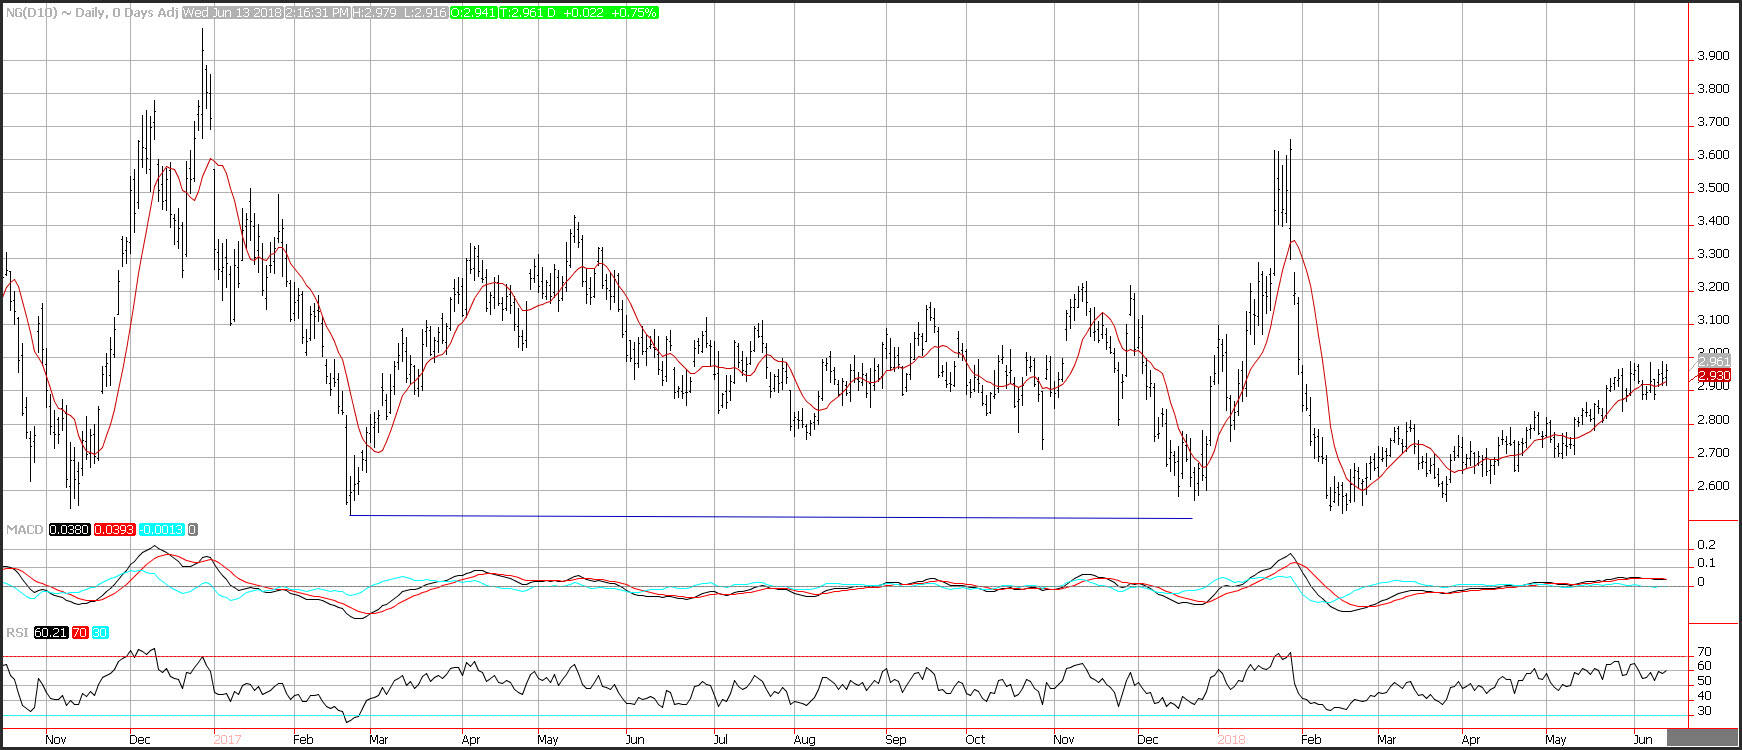Click the 0.2 MACD axis label

pos(1706,545)
